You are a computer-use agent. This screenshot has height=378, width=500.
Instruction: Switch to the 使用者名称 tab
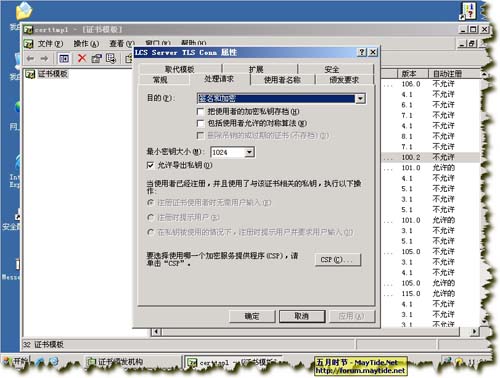[282, 80]
